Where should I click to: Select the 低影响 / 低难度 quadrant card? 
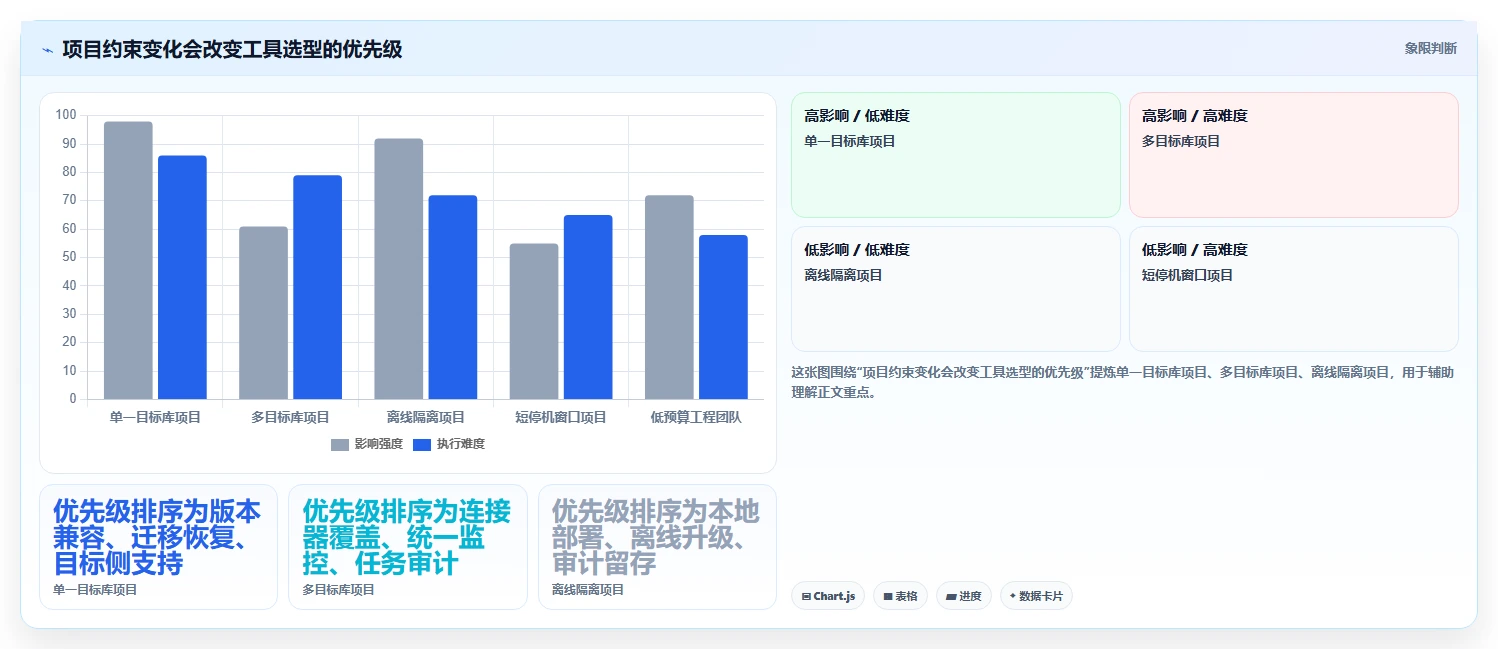coord(956,289)
